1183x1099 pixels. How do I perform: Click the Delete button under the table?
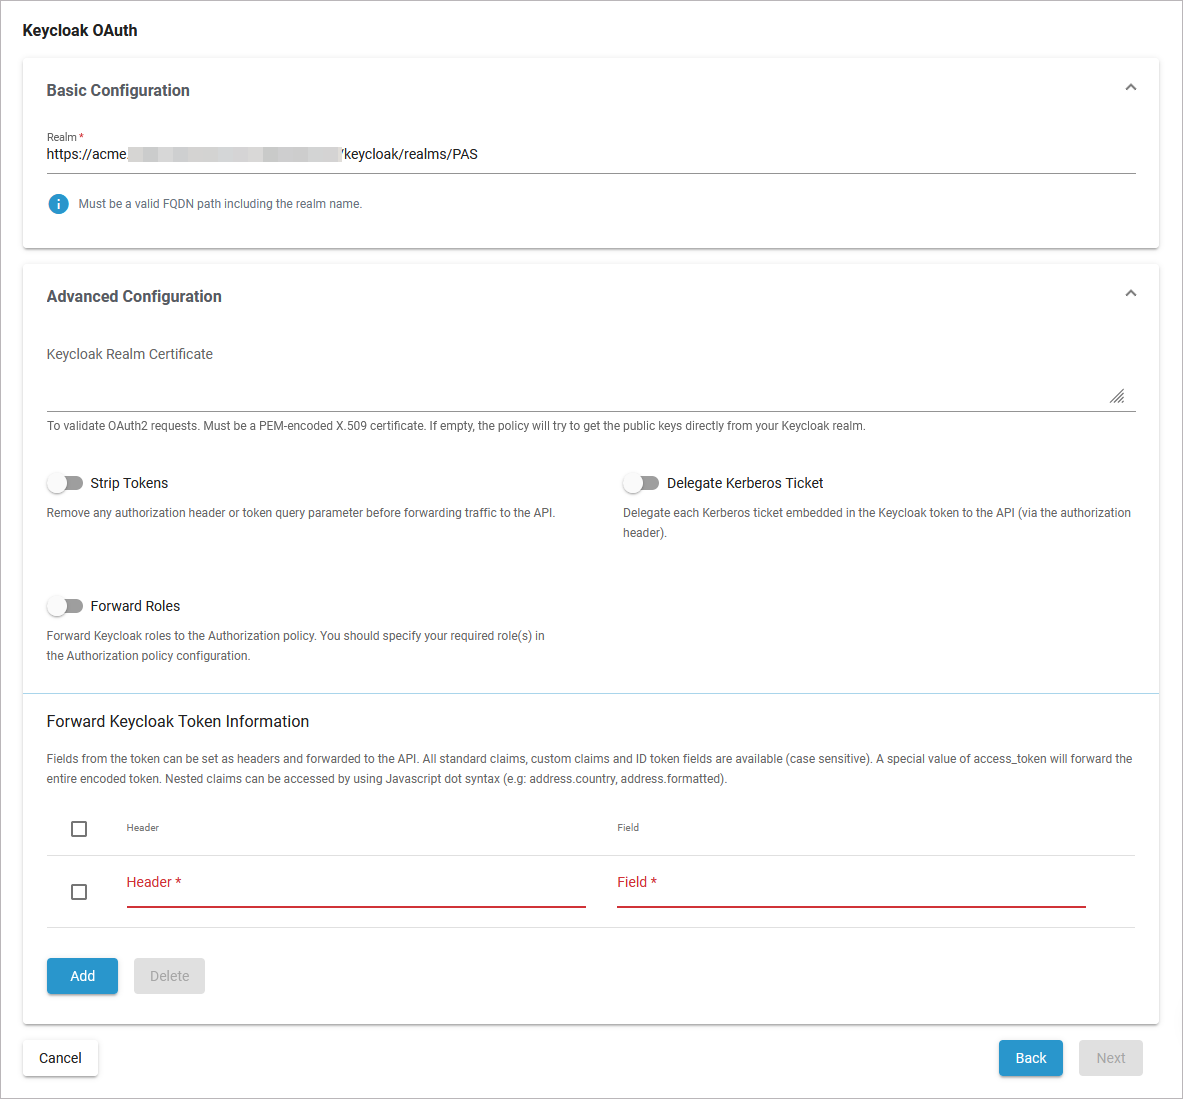(x=168, y=975)
